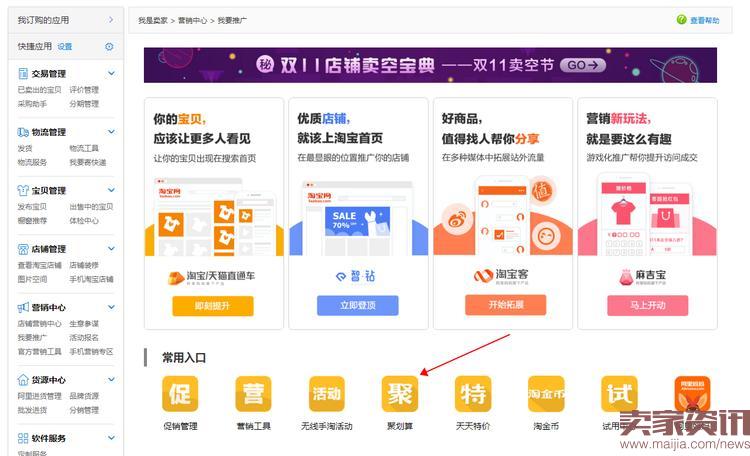This screenshot has width=750, height=456.
Task: Click the 店铺管理 shop icon
Action: pos(23,249)
